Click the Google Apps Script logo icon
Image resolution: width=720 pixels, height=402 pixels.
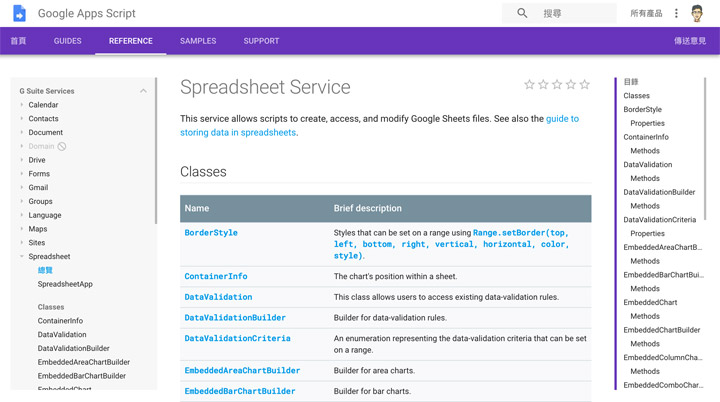pos(19,14)
